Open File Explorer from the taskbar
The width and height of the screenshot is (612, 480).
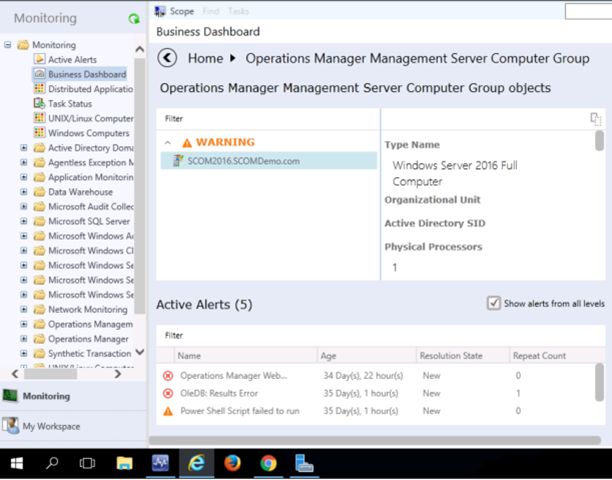click(125, 464)
